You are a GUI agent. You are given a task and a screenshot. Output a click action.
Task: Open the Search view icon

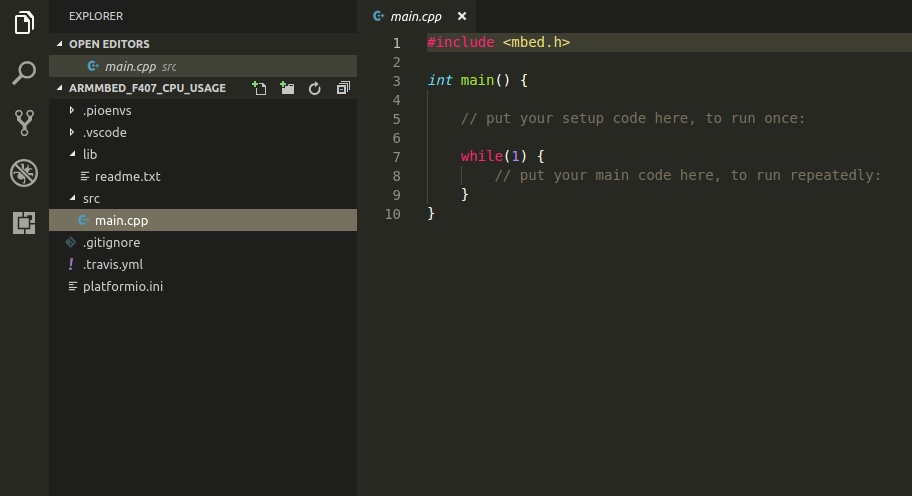point(24,73)
